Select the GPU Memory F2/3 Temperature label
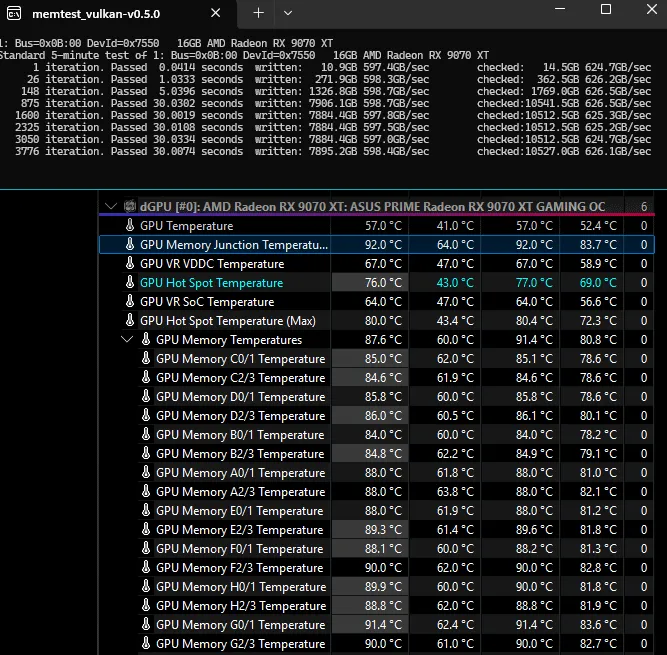The width and height of the screenshot is (667, 655). click(239, 568)
